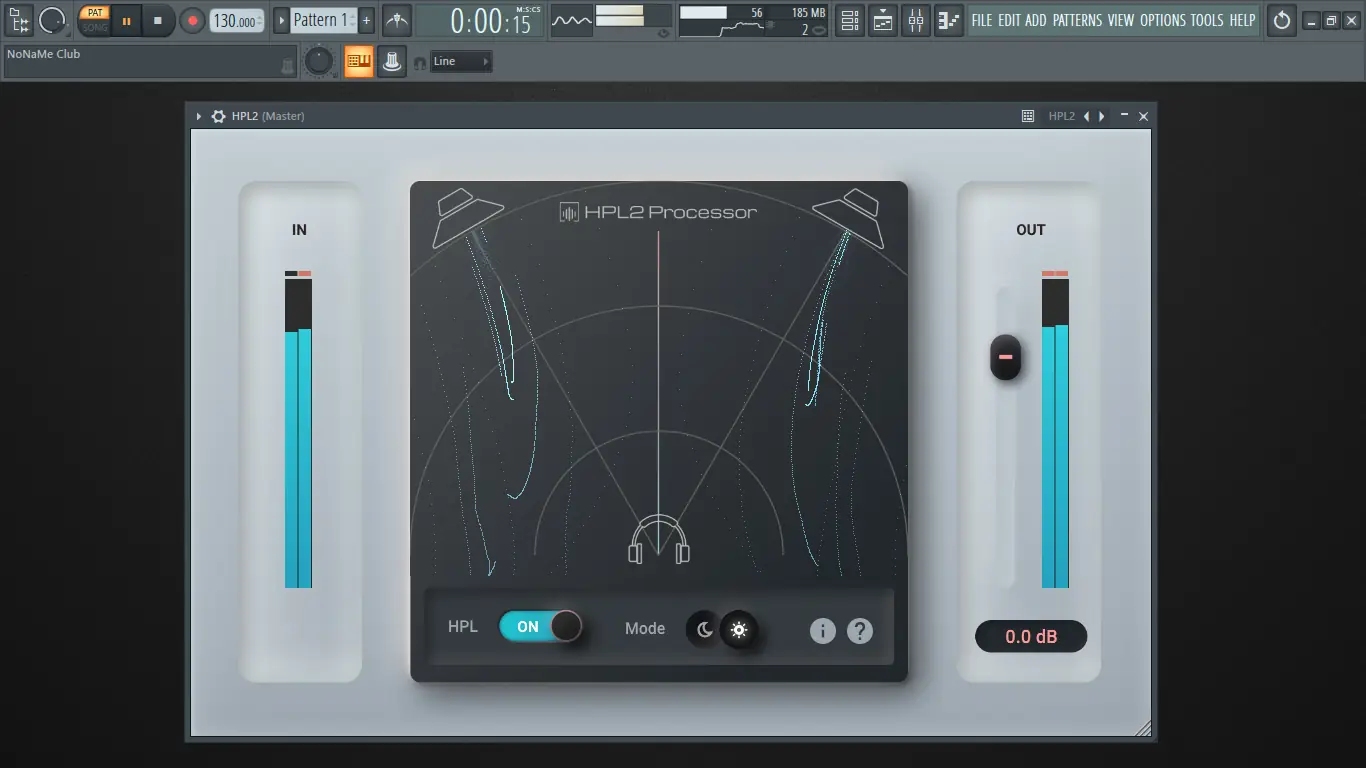Restore down the FL Studio main window

1331,21
